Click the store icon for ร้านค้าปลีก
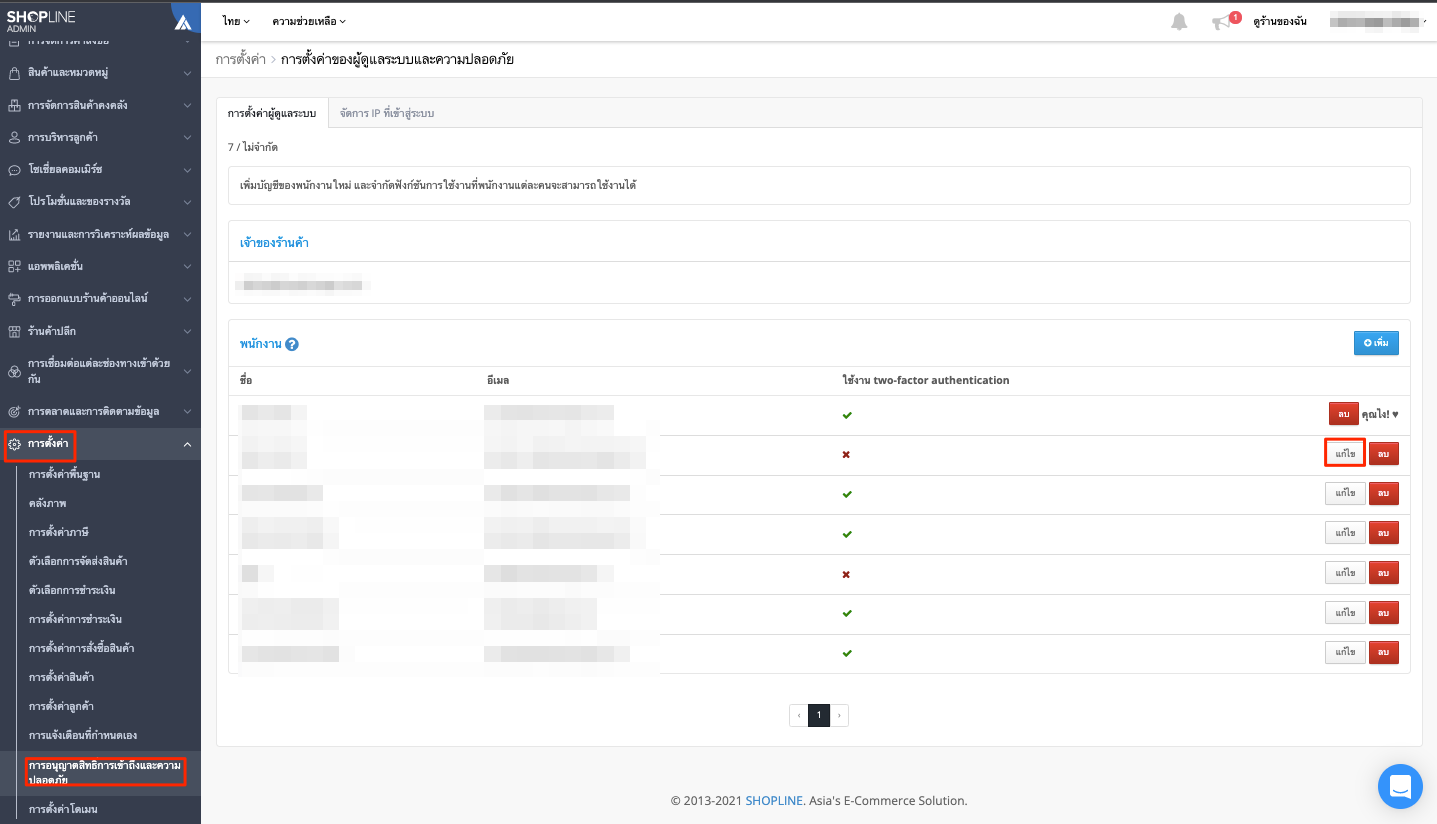Image resolution: width=1437 pixels, height=824 pixels. coord(14,331)
